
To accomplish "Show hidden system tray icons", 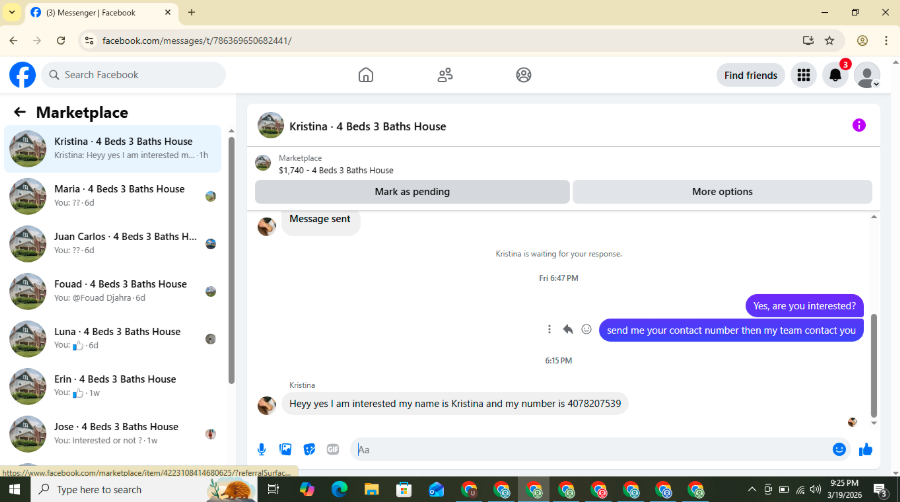I will [x=751, y=489].
